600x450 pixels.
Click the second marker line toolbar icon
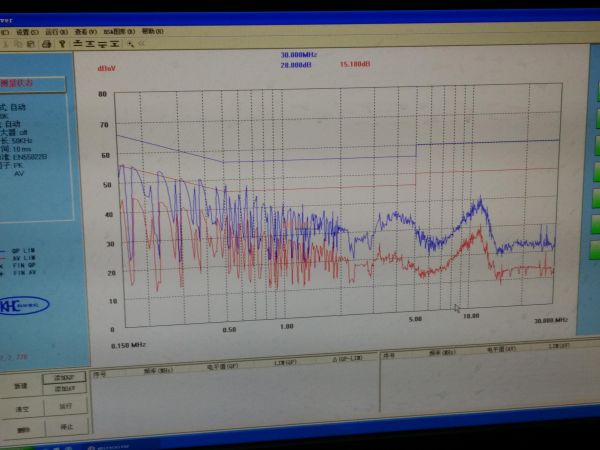pyautogui.click(x=90, y=44)
